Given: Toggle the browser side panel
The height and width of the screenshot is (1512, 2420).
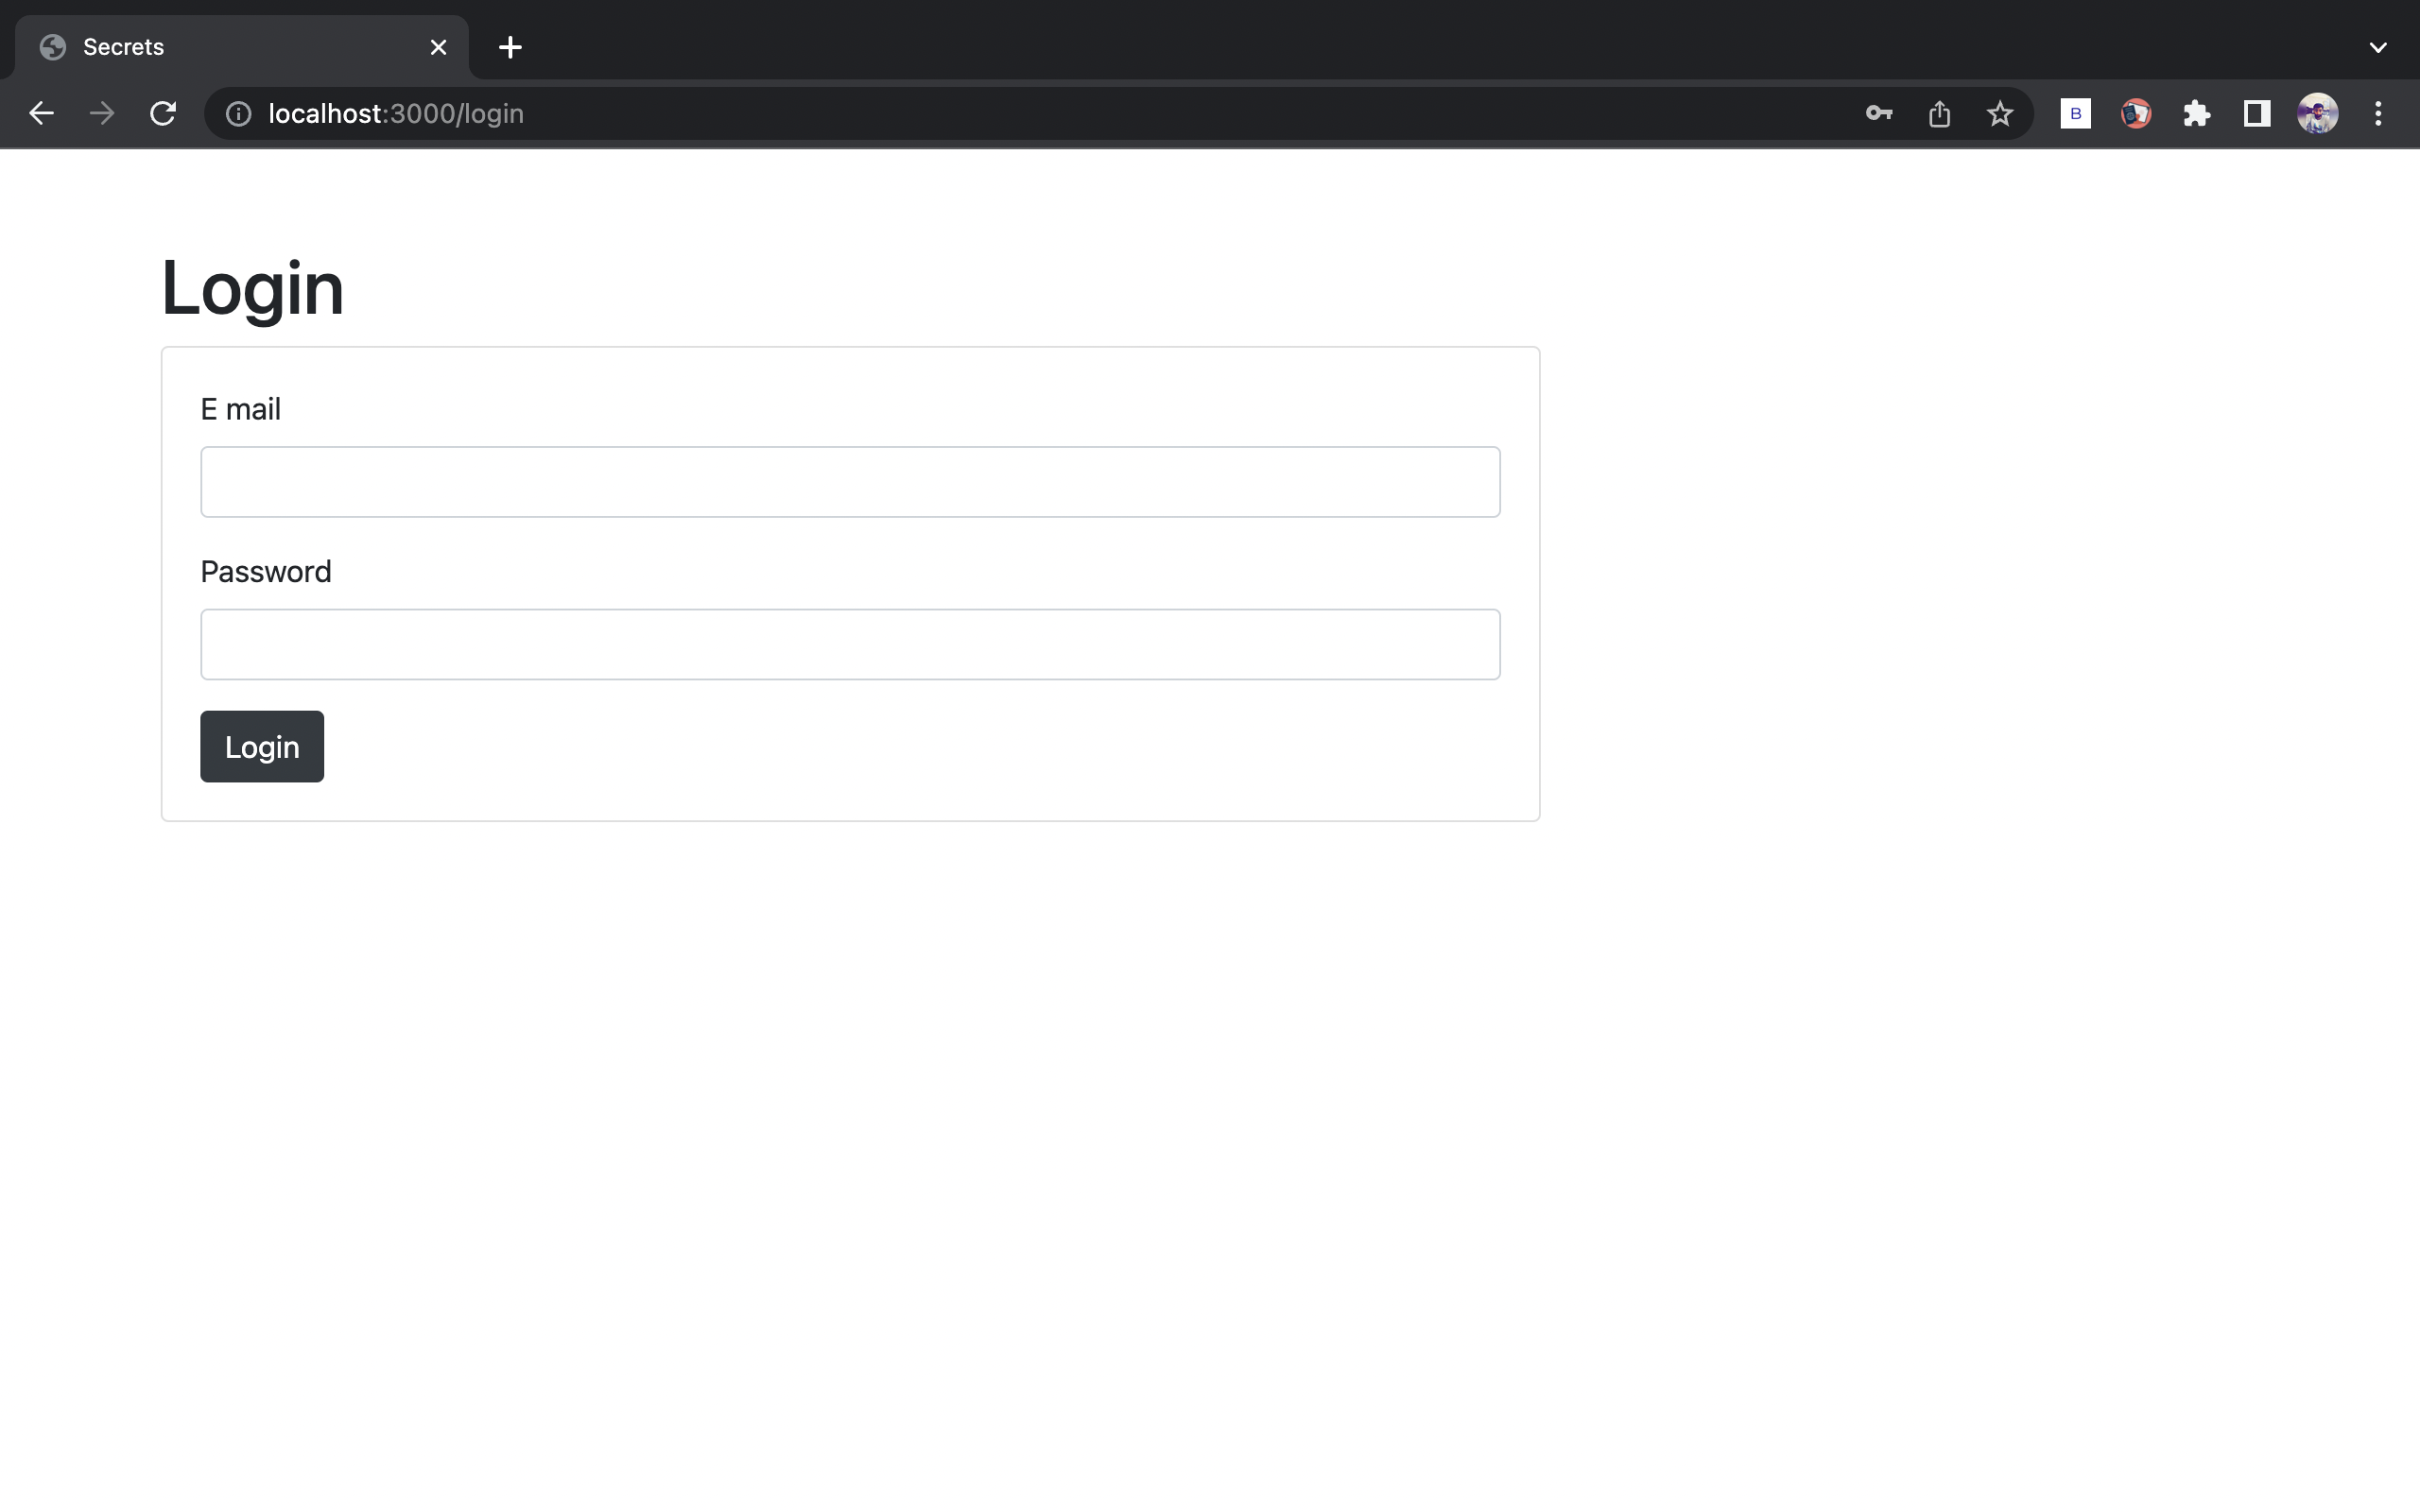Looking at the screenshot, I should [2257, 114].
